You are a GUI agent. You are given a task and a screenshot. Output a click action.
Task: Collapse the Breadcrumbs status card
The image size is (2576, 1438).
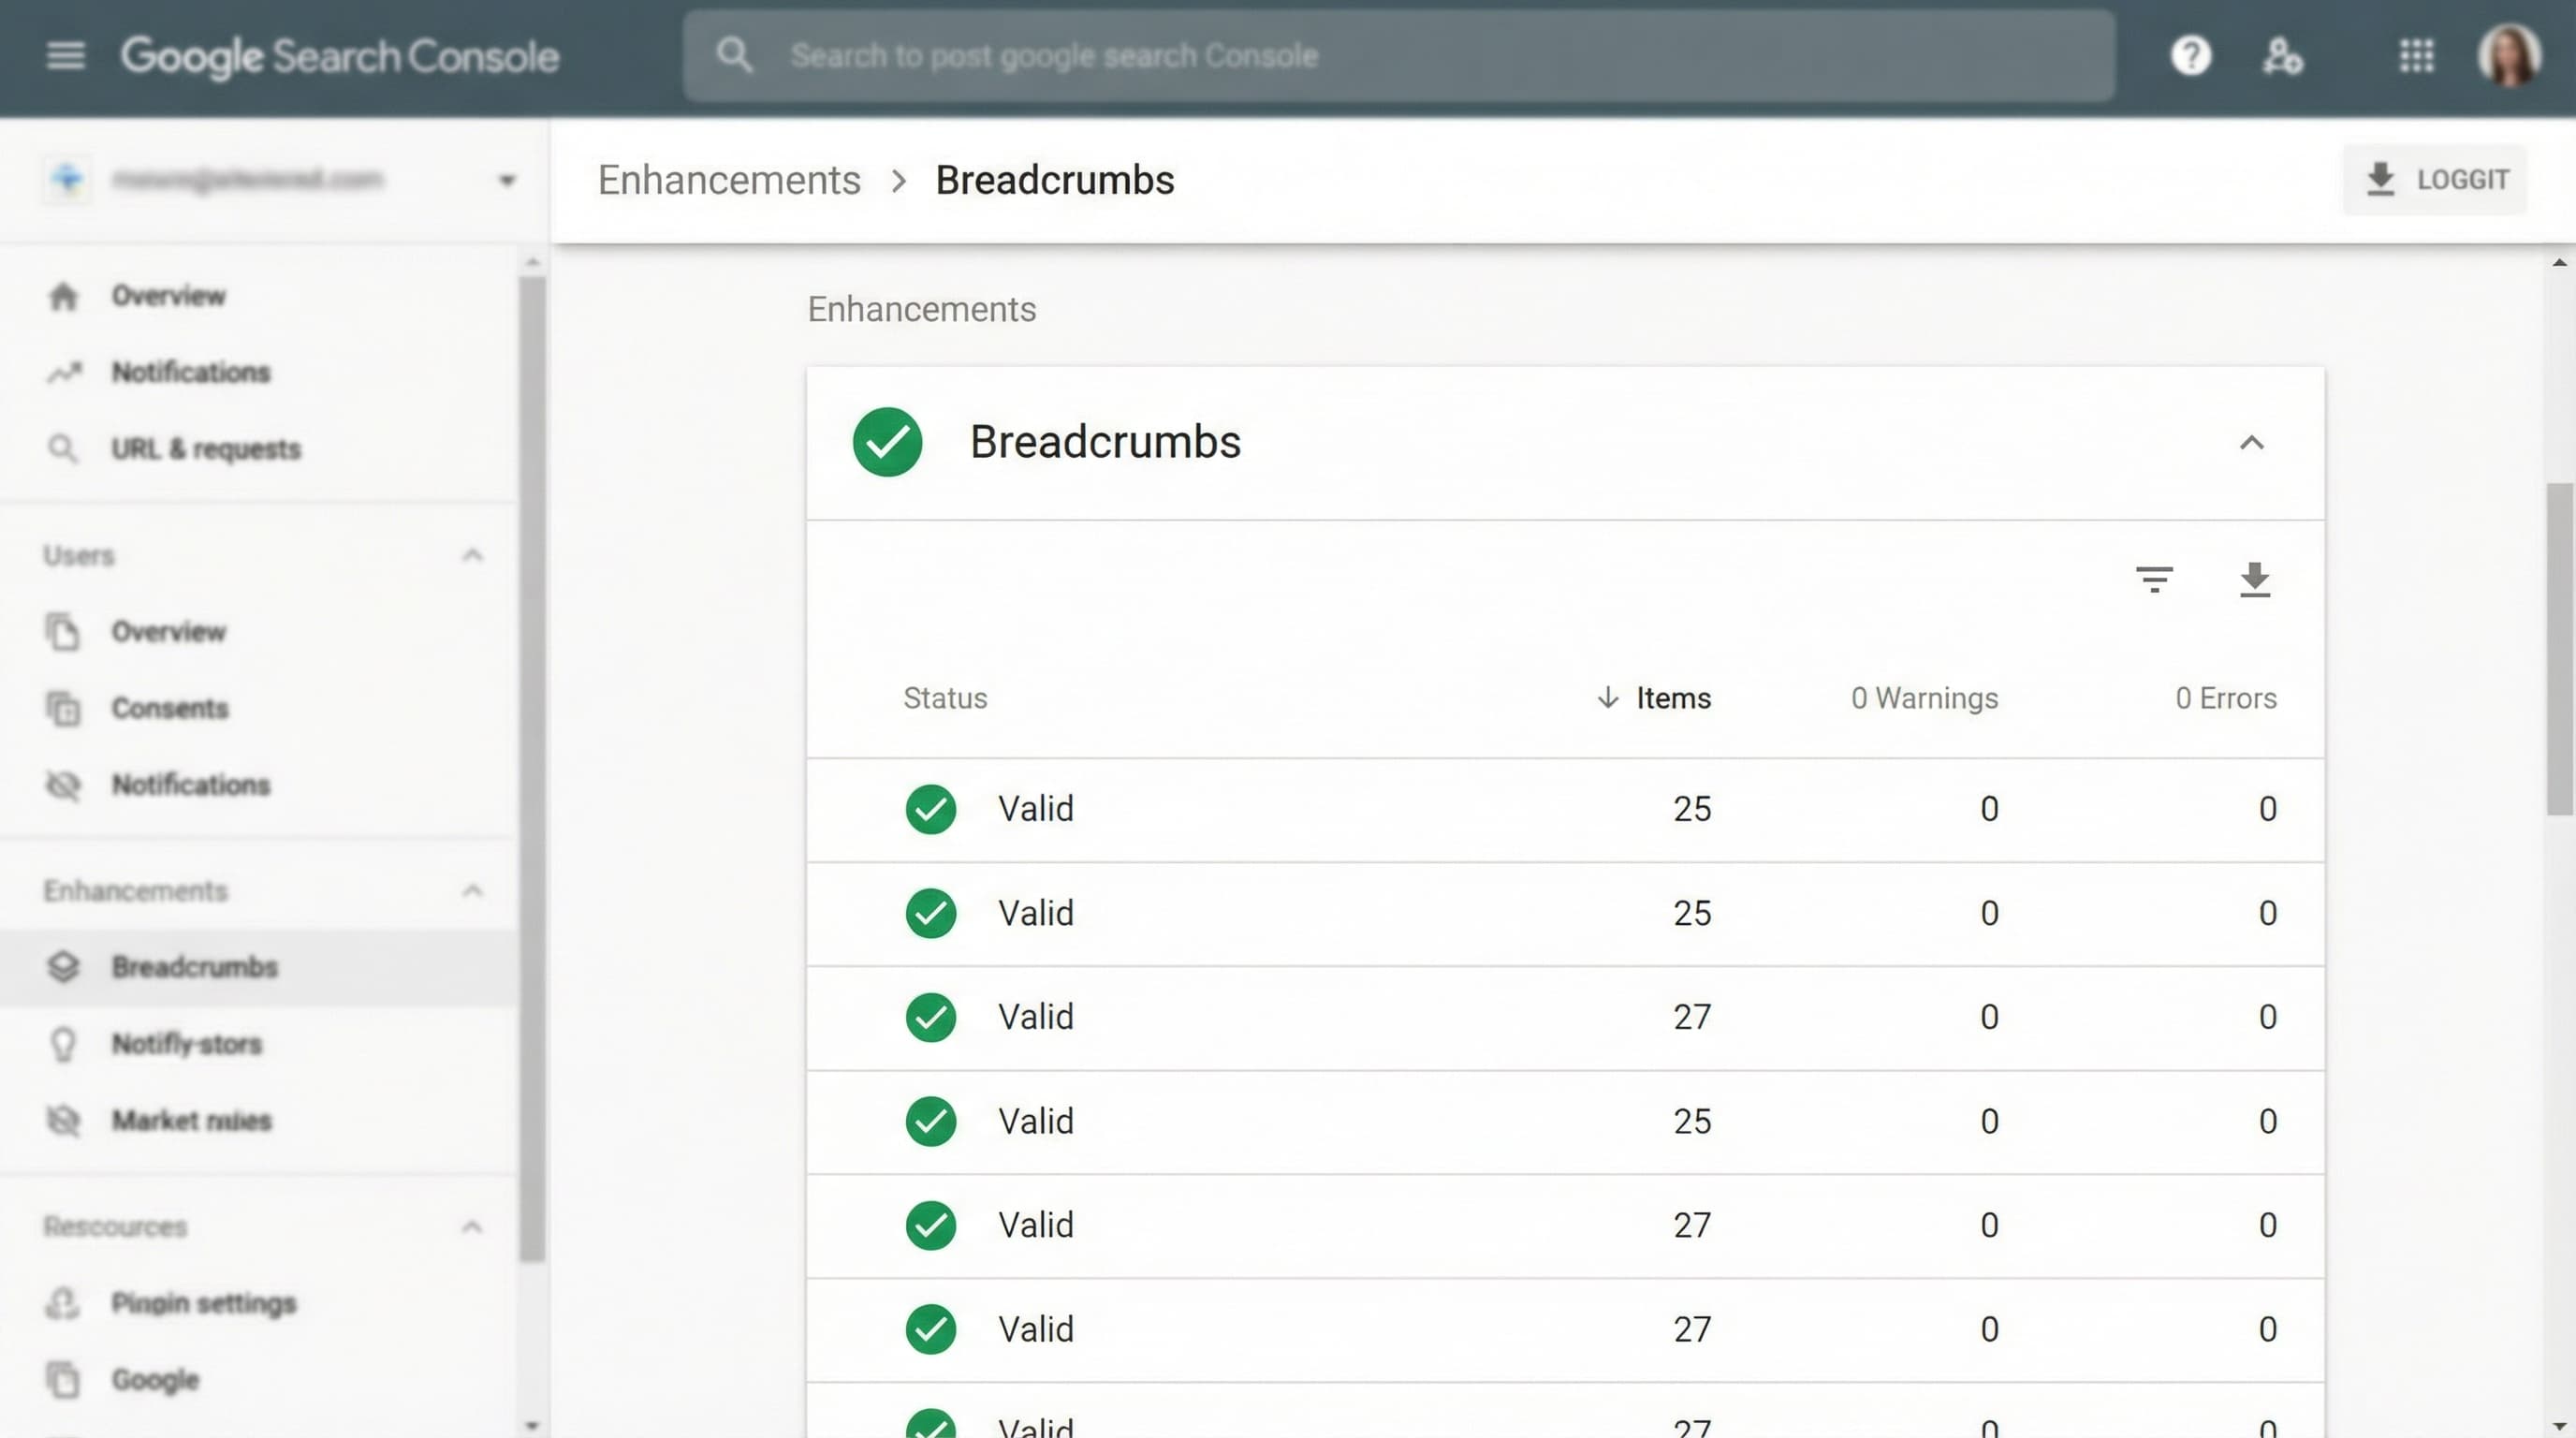pyautogui.click(x=2252, y=443)
